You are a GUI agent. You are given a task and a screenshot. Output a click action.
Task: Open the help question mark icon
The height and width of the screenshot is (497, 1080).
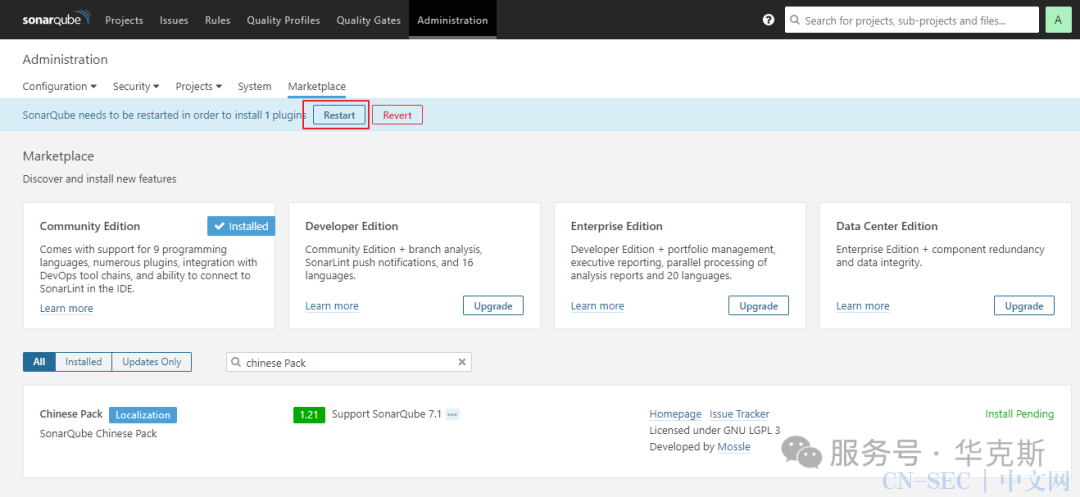[769, 20]
